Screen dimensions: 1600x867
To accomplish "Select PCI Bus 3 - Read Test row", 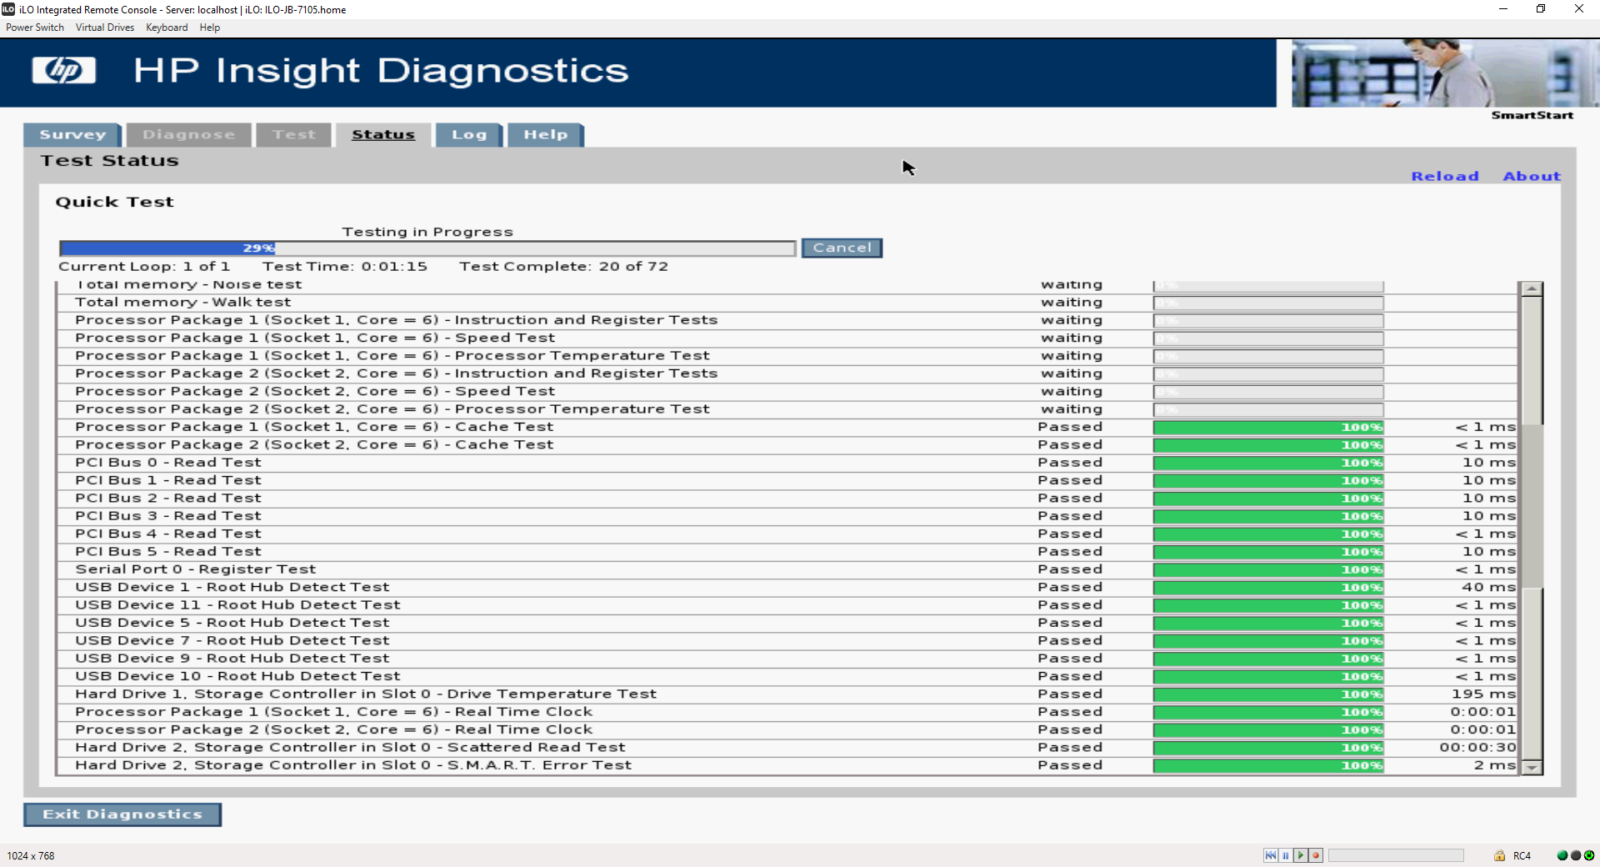I will pos(787,516).
